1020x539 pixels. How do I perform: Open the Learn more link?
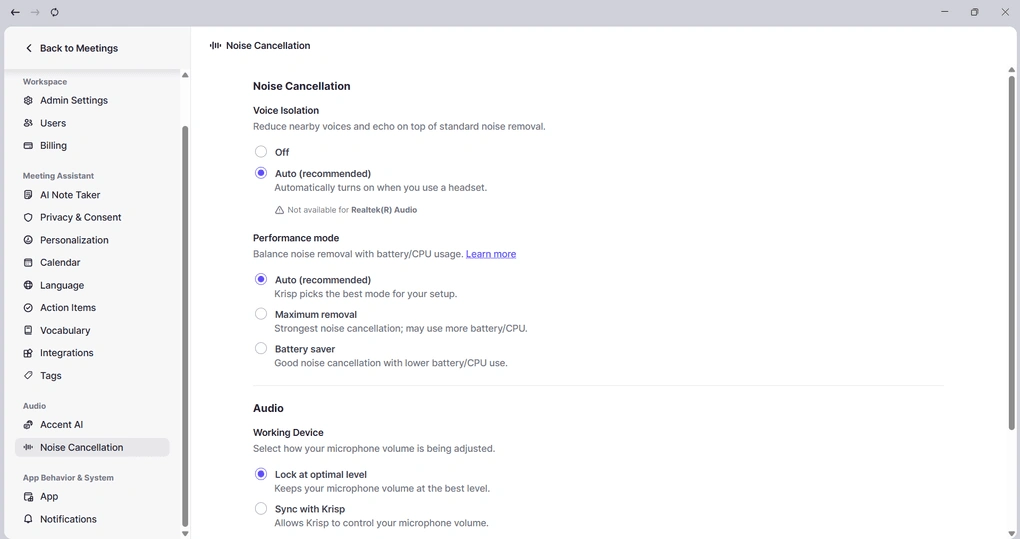pos(490,254)
